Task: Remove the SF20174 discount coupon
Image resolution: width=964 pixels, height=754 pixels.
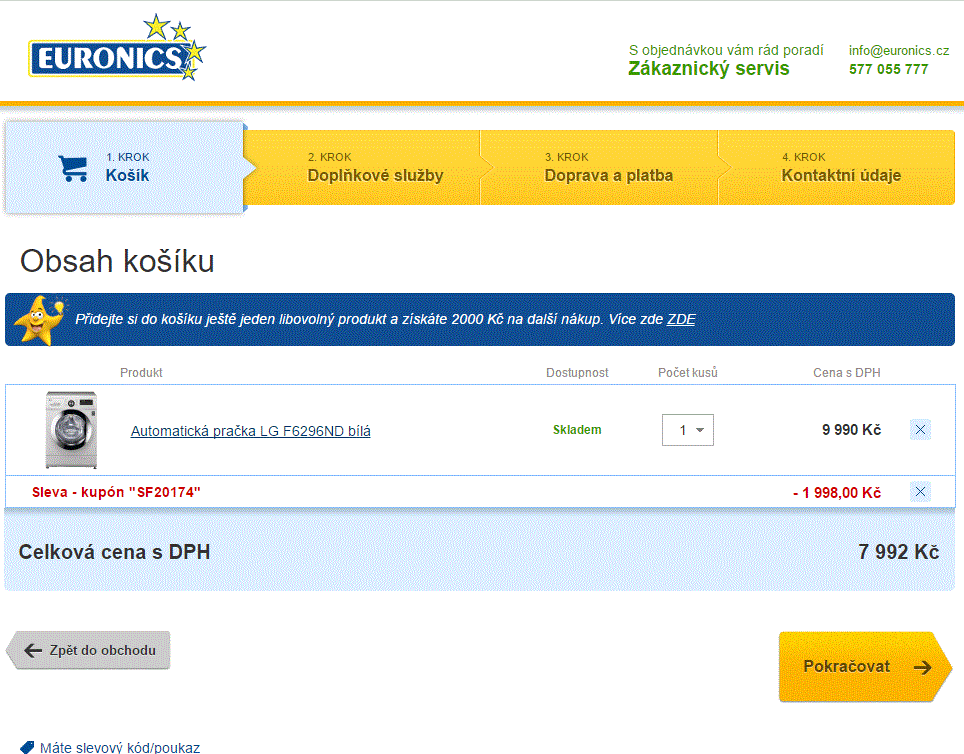Action: click(920, 491)
